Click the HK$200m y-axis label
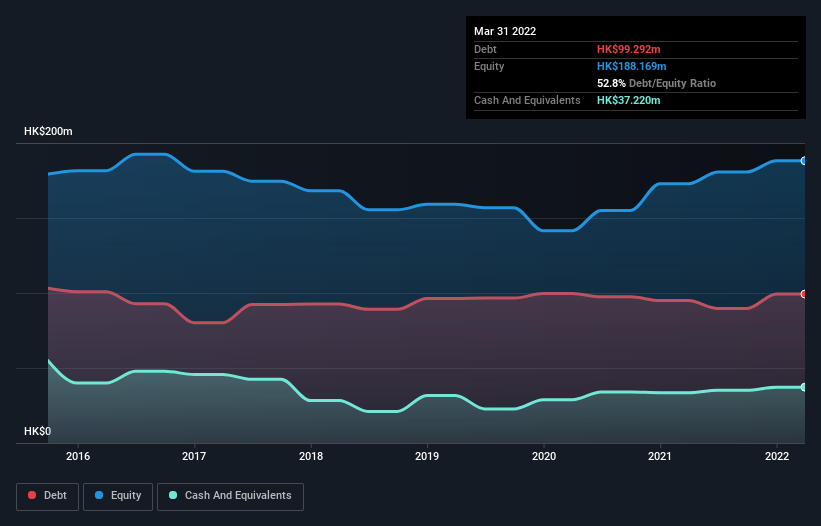Image resolution: width=821 pixels, height=526 pixels. [48, 131]
